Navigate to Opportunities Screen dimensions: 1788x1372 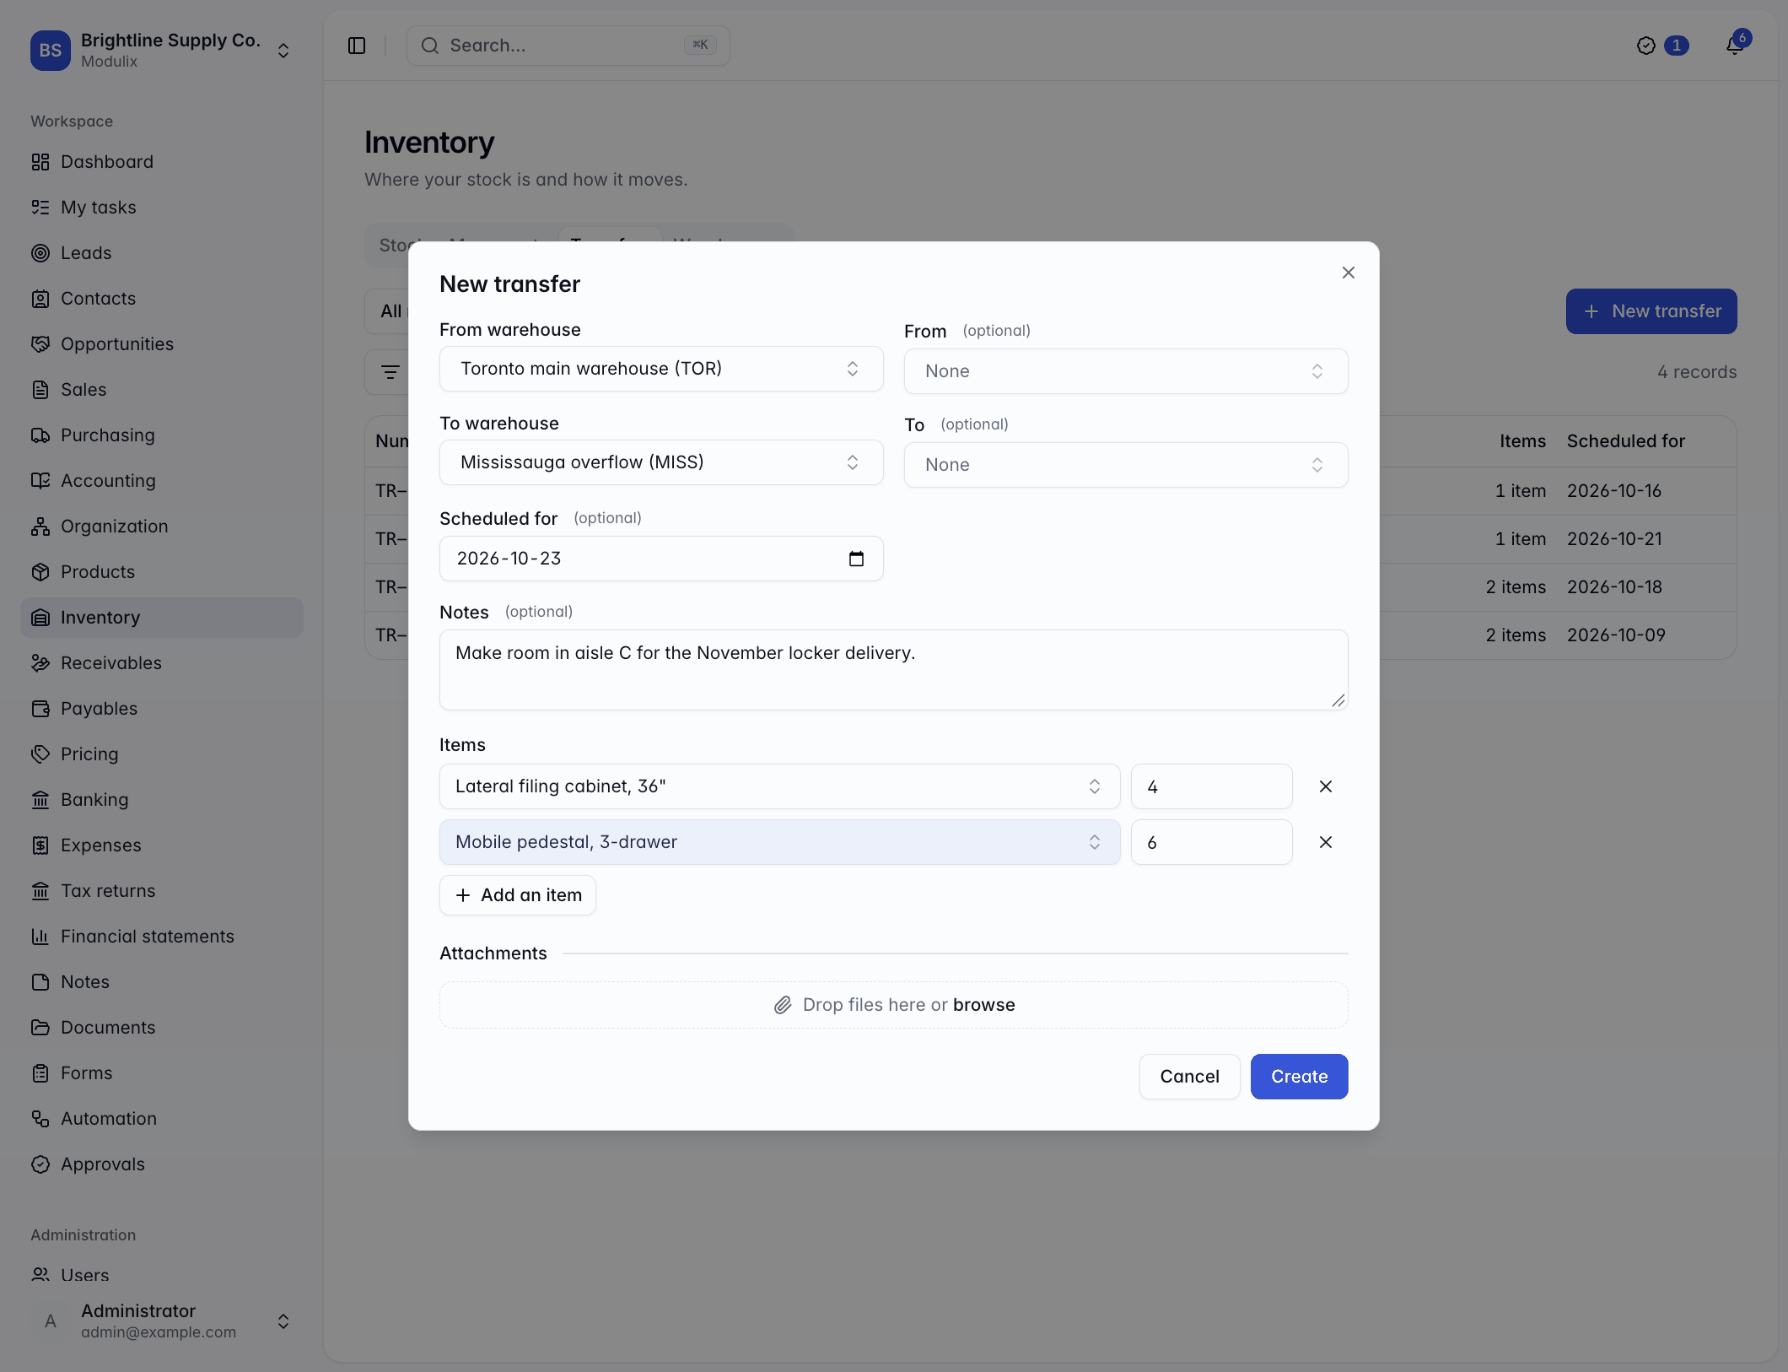click(162, 344)
